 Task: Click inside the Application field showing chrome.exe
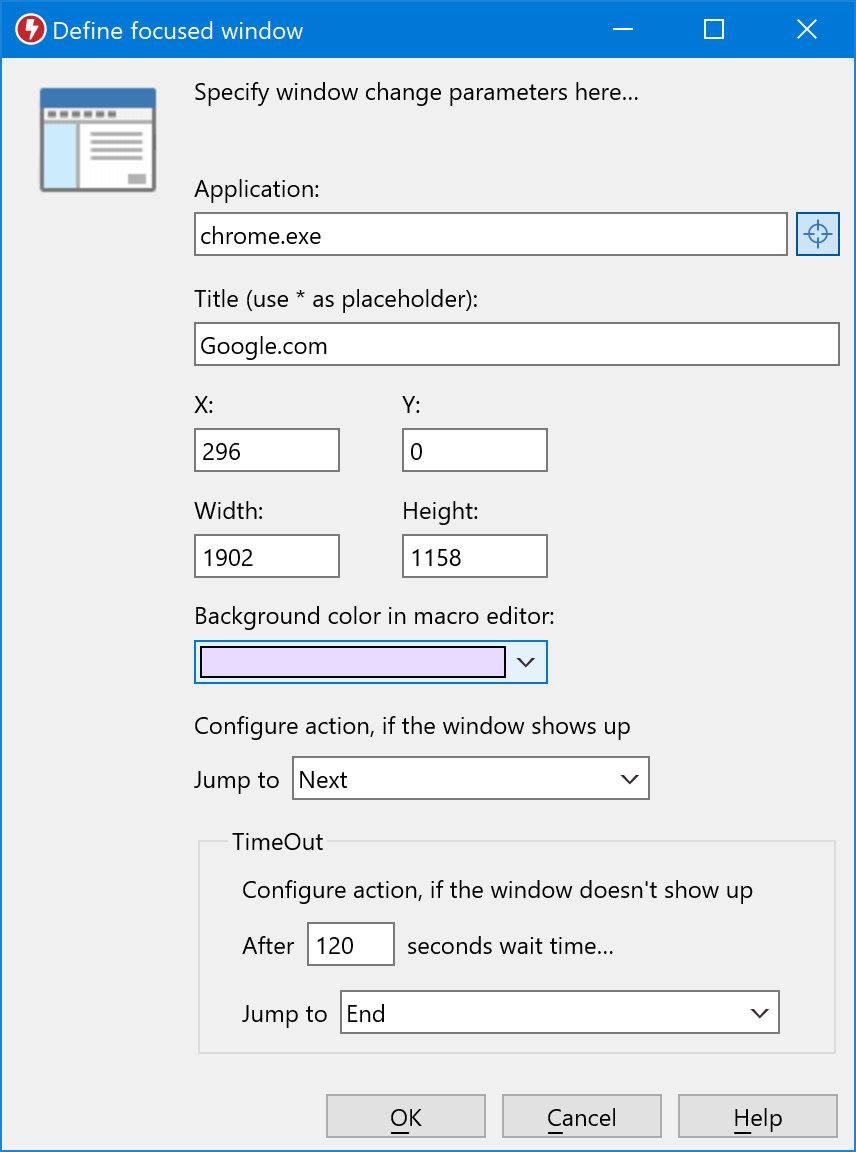coord(400,234)
